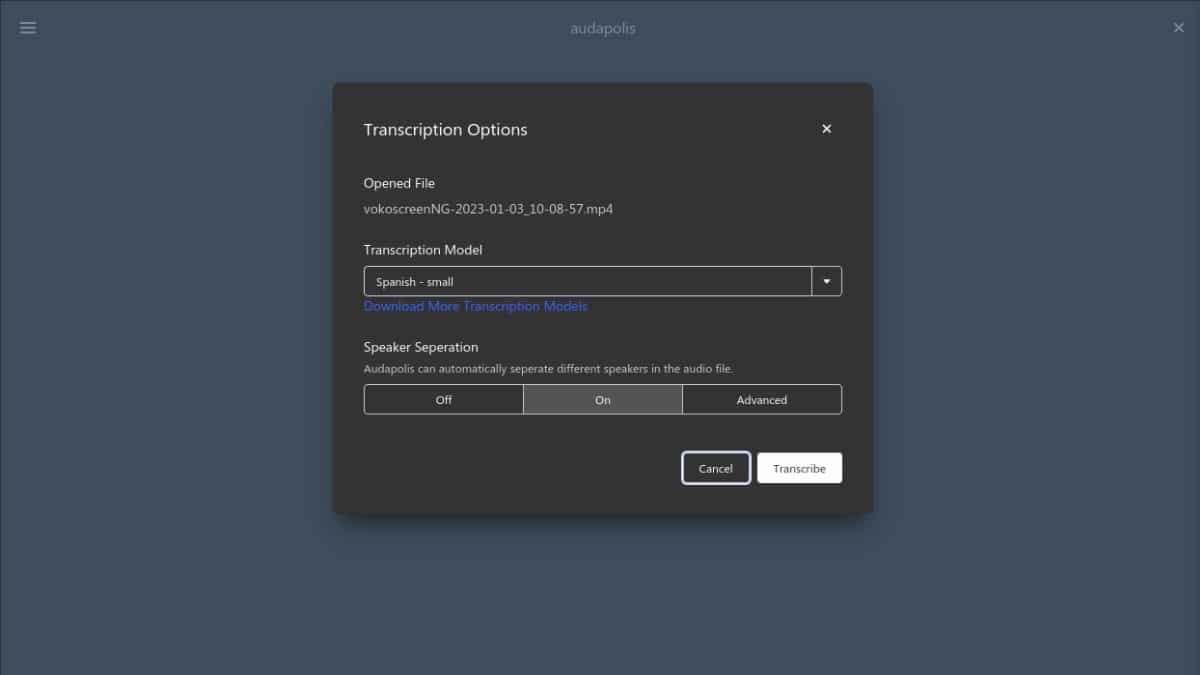Close the audapolis window

(1178, 28)
